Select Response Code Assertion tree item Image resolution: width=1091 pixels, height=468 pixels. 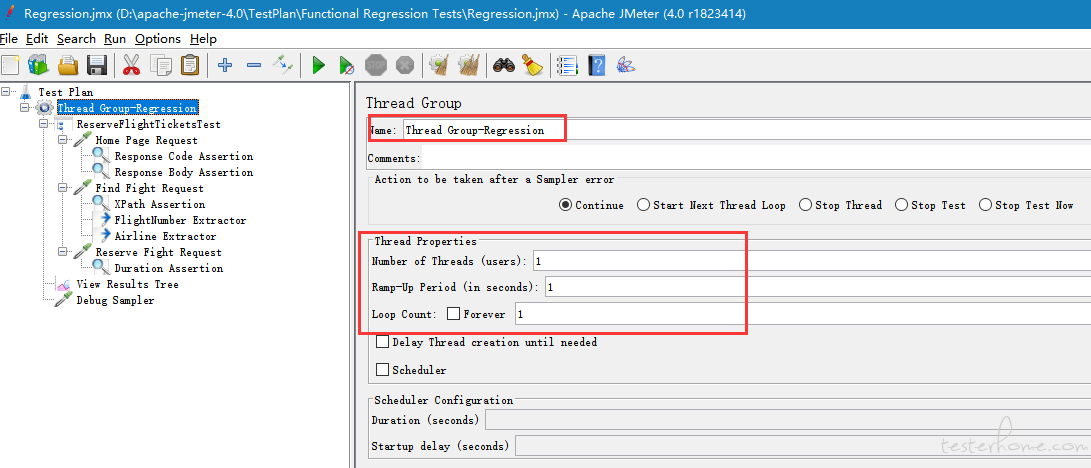(x=184, y=156)
